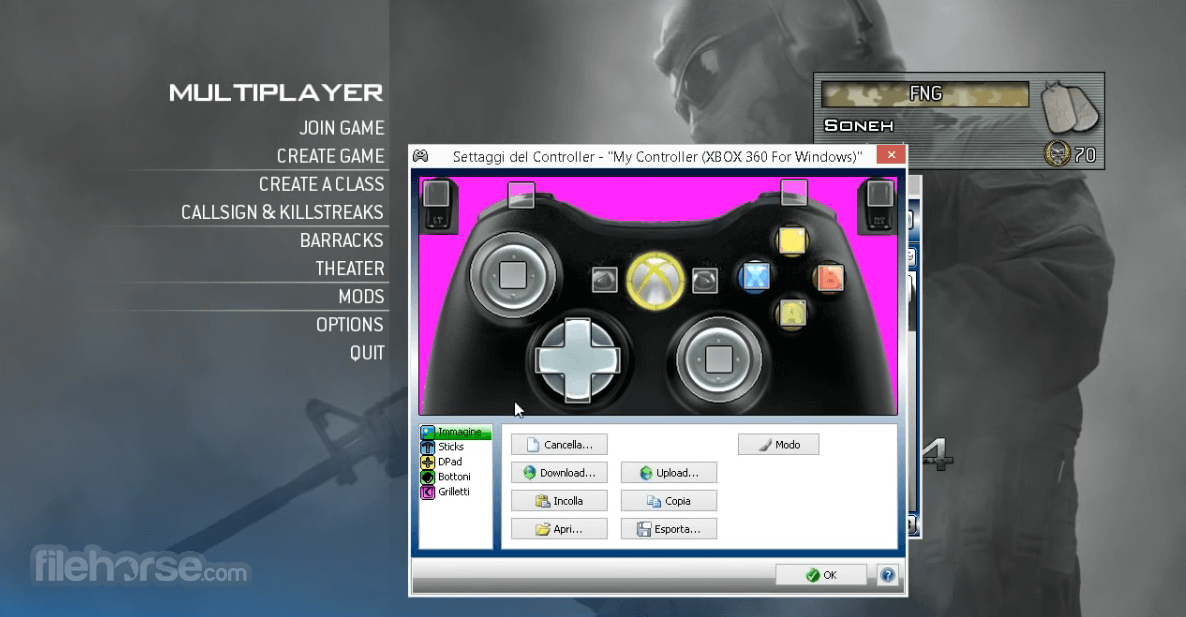This screenshot has height=617, width=1186.
Task: Confirm with the OK button
Action: 821,575
